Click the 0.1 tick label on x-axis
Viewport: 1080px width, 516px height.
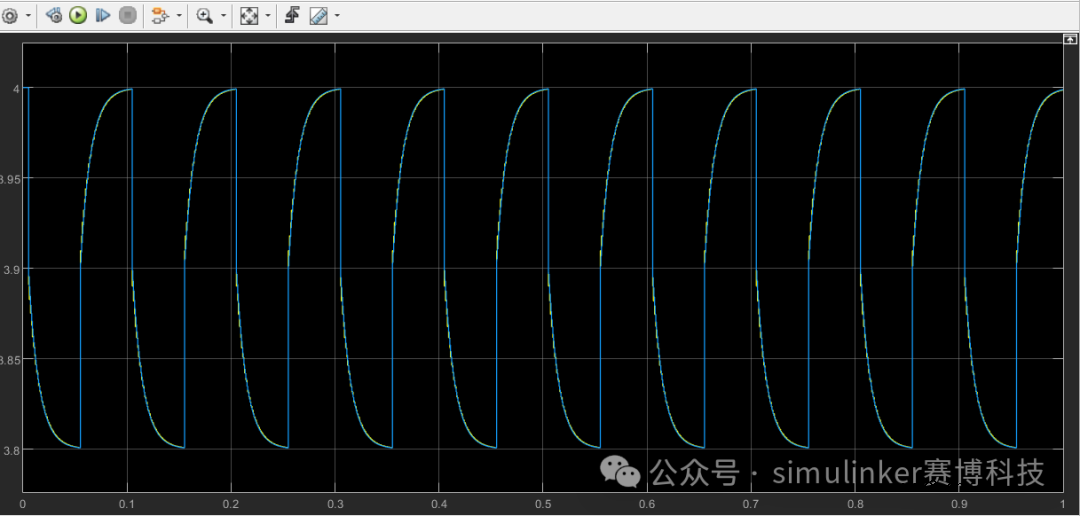click(x=126, y=503)
